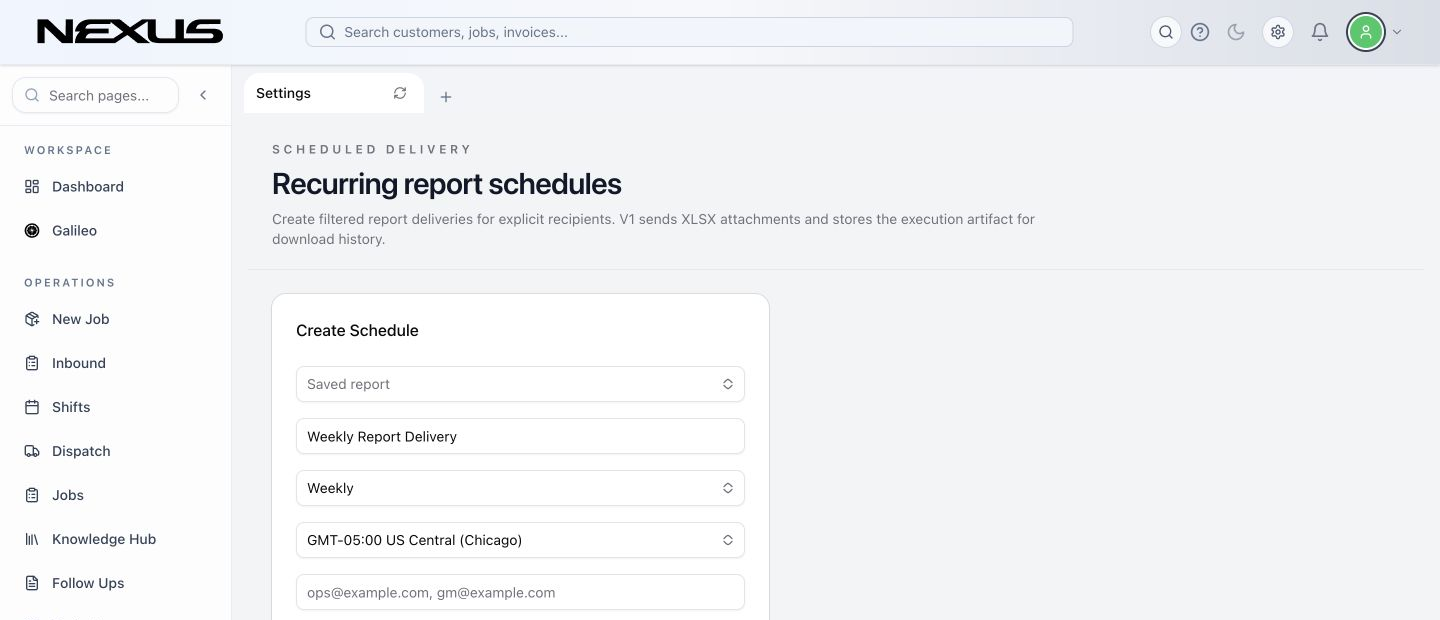
Task: Refresh the Settings tab icon
Action: point(400,93)
